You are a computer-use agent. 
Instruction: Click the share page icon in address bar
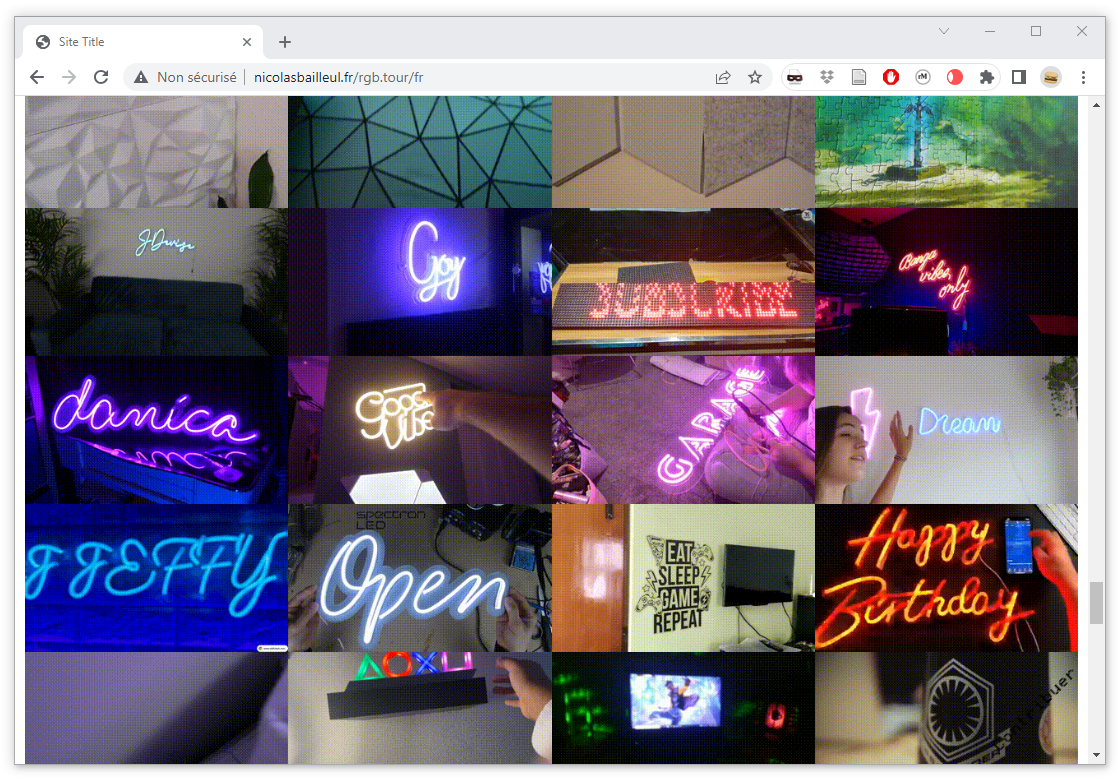coord(723,77)
